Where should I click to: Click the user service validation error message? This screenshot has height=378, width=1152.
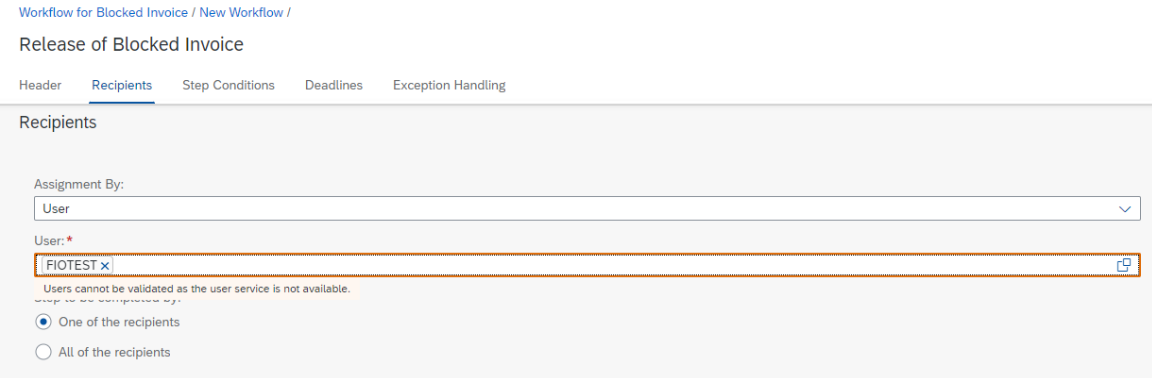pyautogui.click(x=197, y=289)
